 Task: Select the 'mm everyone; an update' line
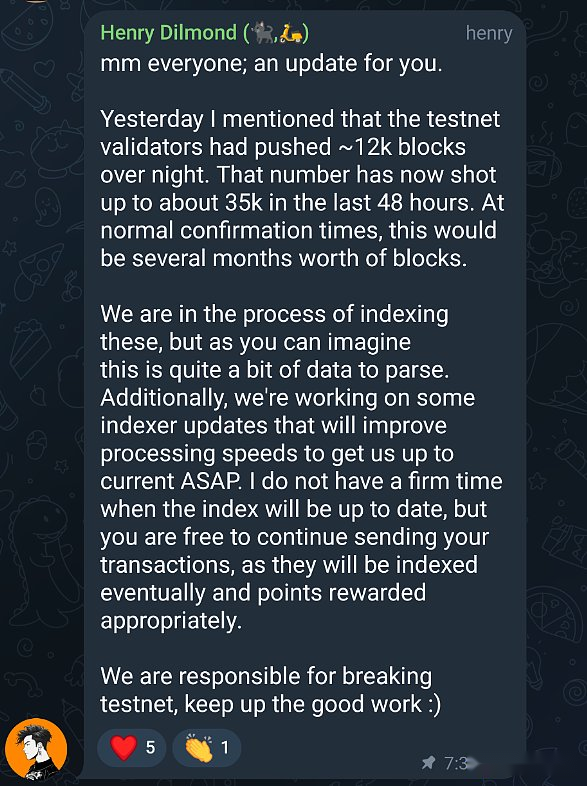tap(271, 64)
